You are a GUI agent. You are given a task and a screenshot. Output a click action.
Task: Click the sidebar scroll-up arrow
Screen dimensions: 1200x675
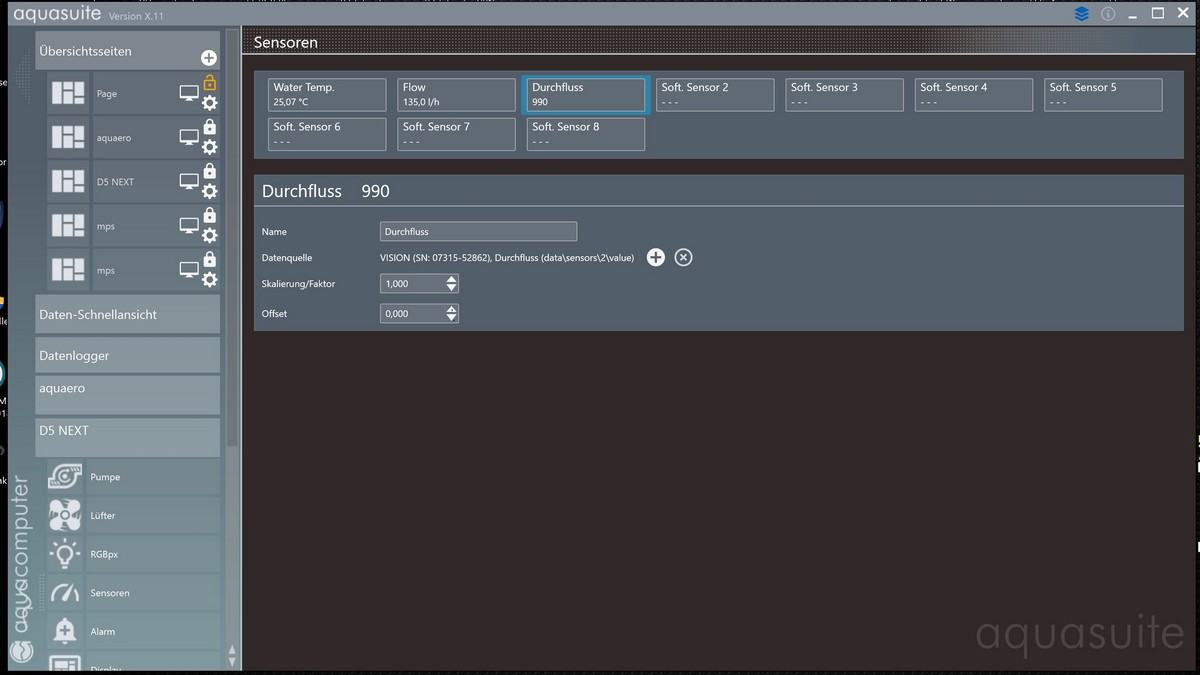pos(233,649)
